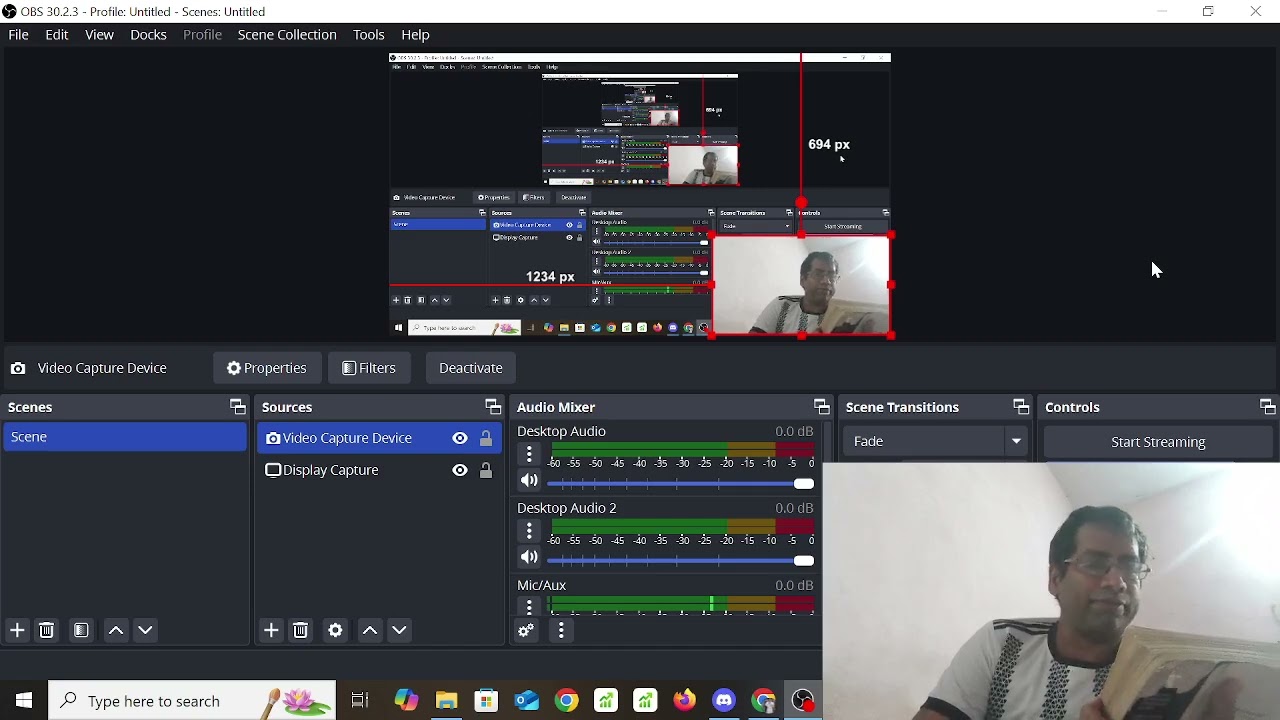
Task: Open File Explorer from the taskbar
Action: [446, 701]
